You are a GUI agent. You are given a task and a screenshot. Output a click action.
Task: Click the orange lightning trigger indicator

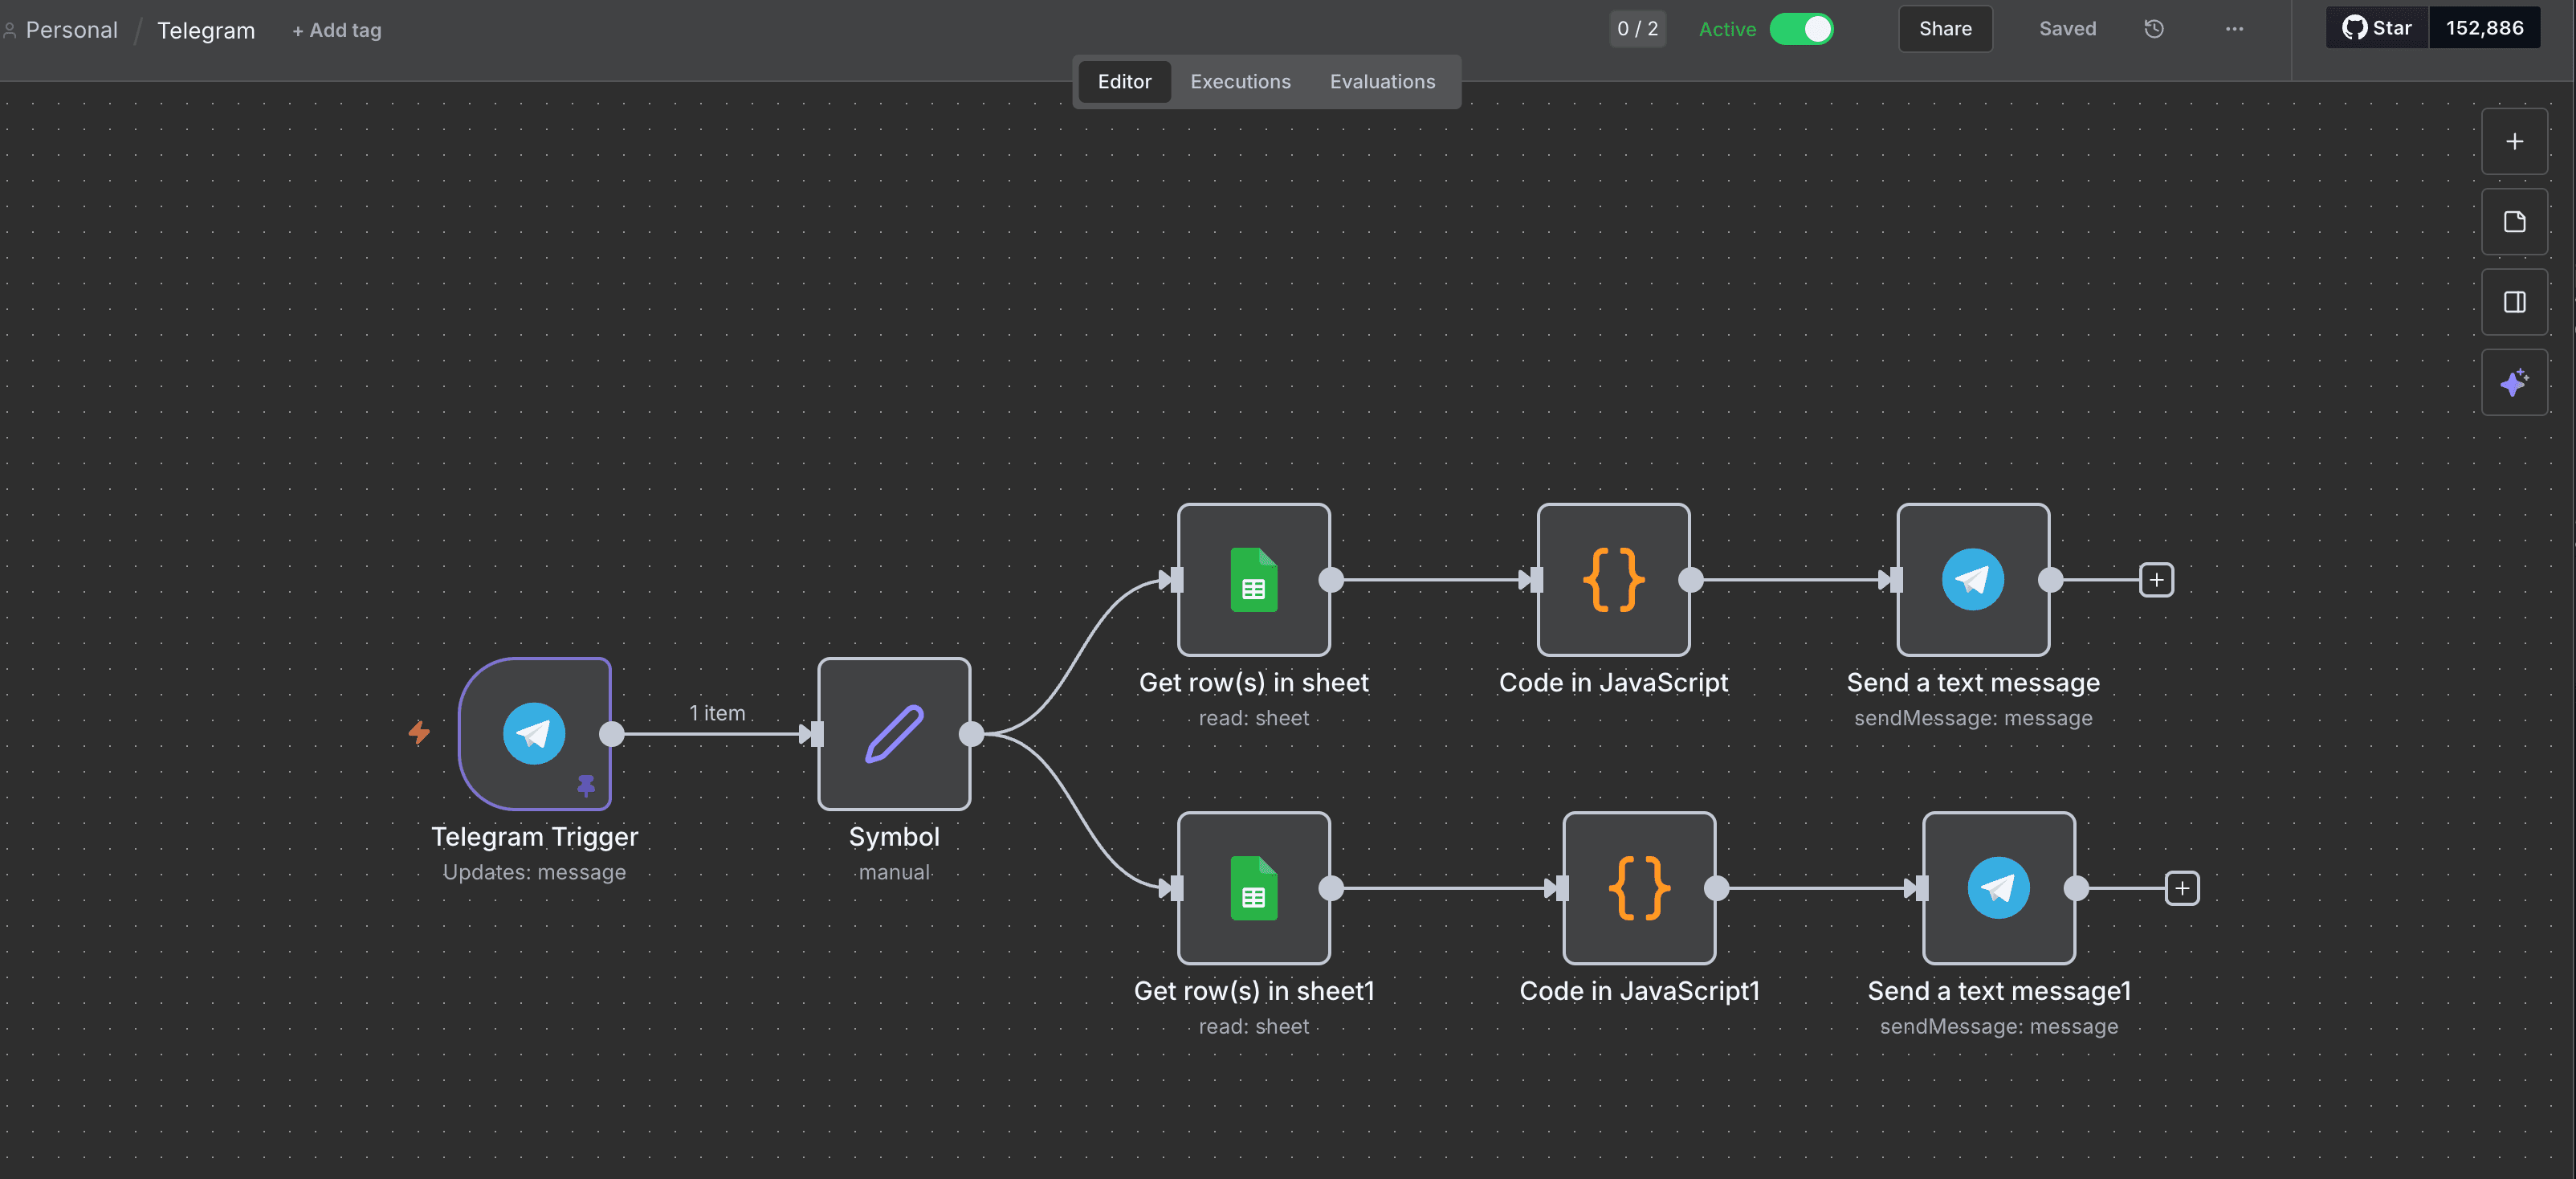coord(419,733)
